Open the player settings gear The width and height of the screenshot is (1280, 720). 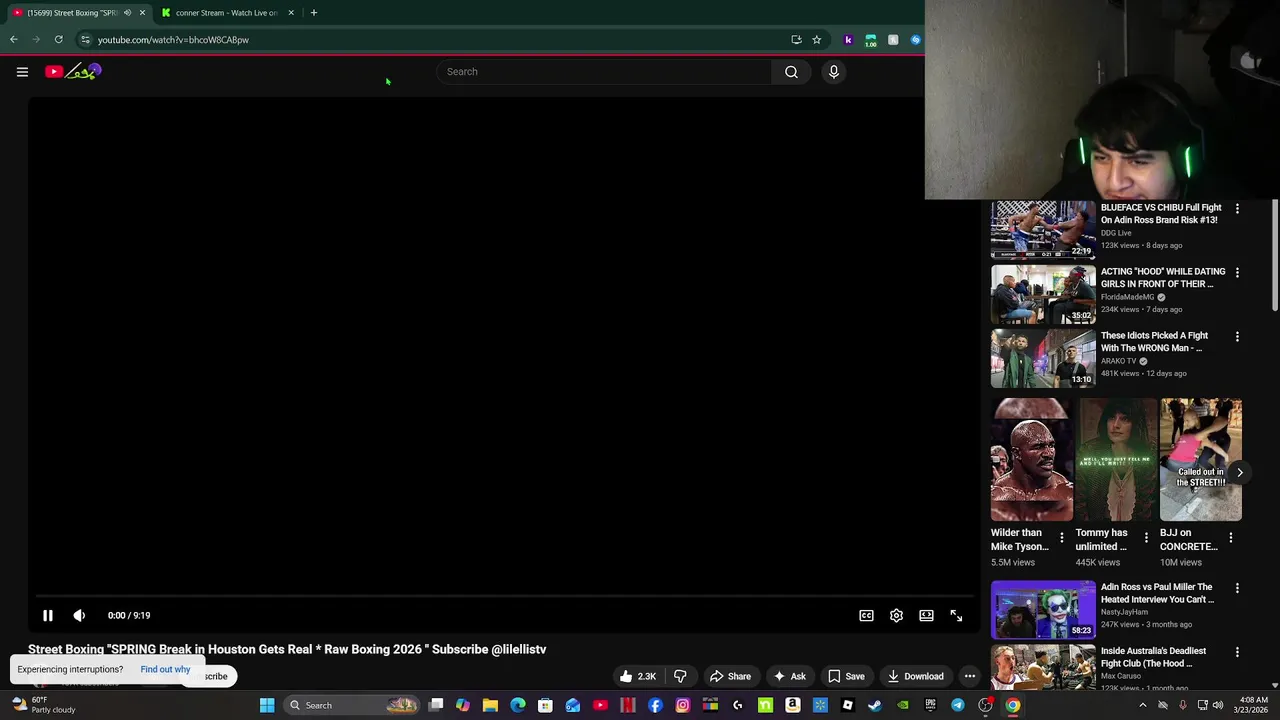[896, 615]
